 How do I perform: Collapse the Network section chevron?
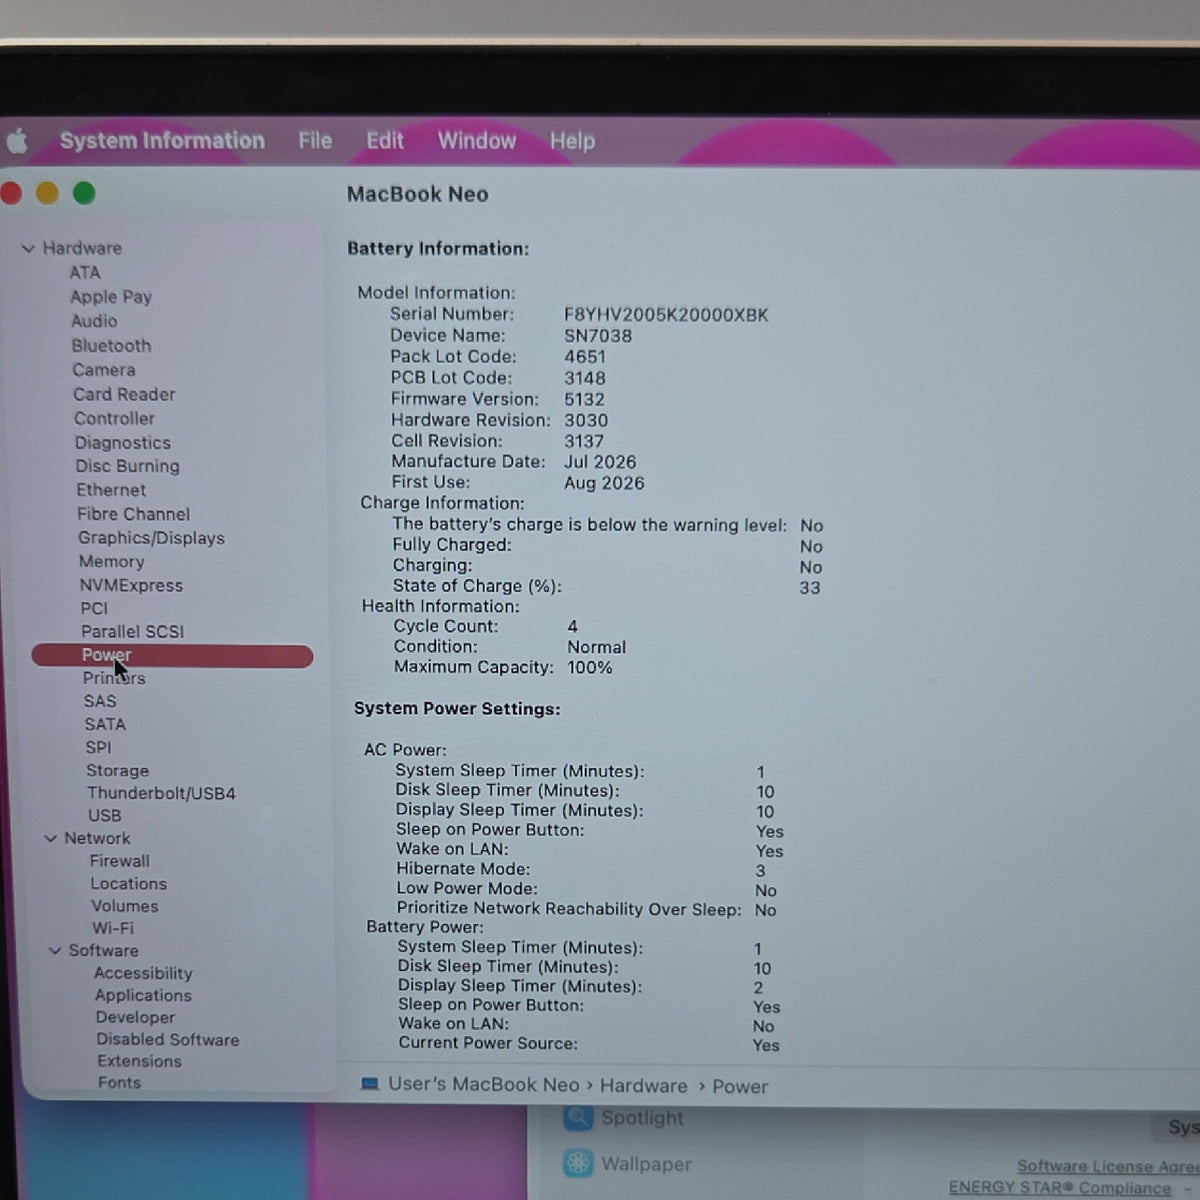click(x=50, y=838)
